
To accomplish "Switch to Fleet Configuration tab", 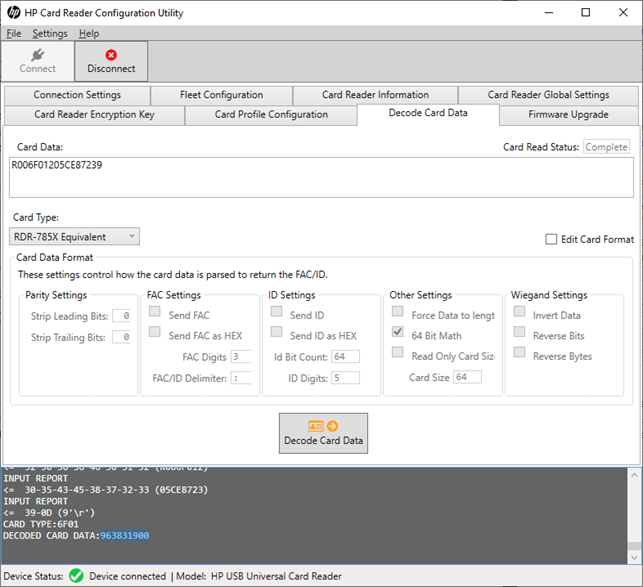I will click(x=221, y=95).
